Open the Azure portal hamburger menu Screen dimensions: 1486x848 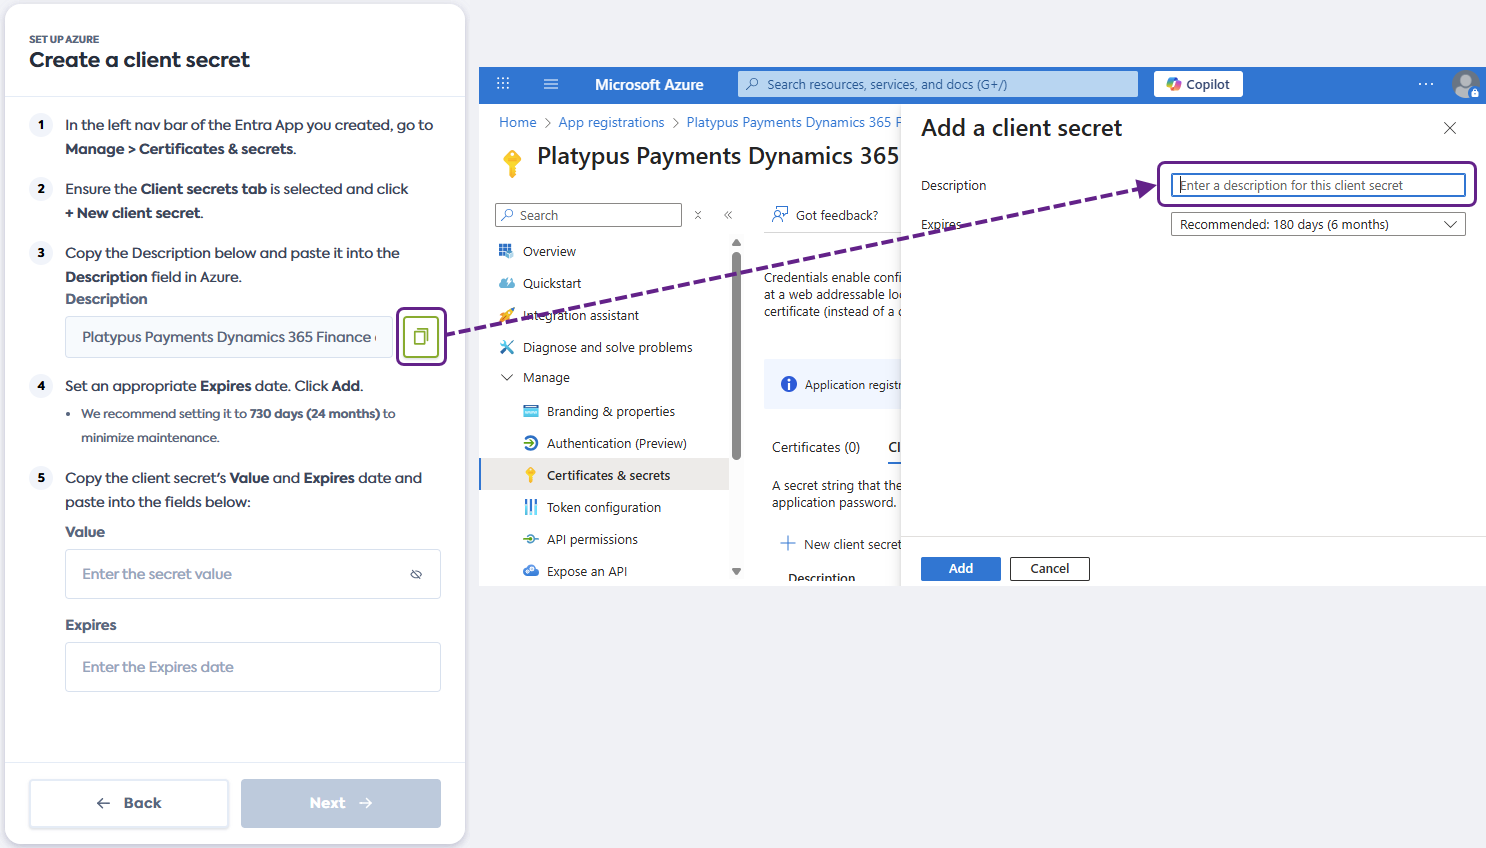551,85
